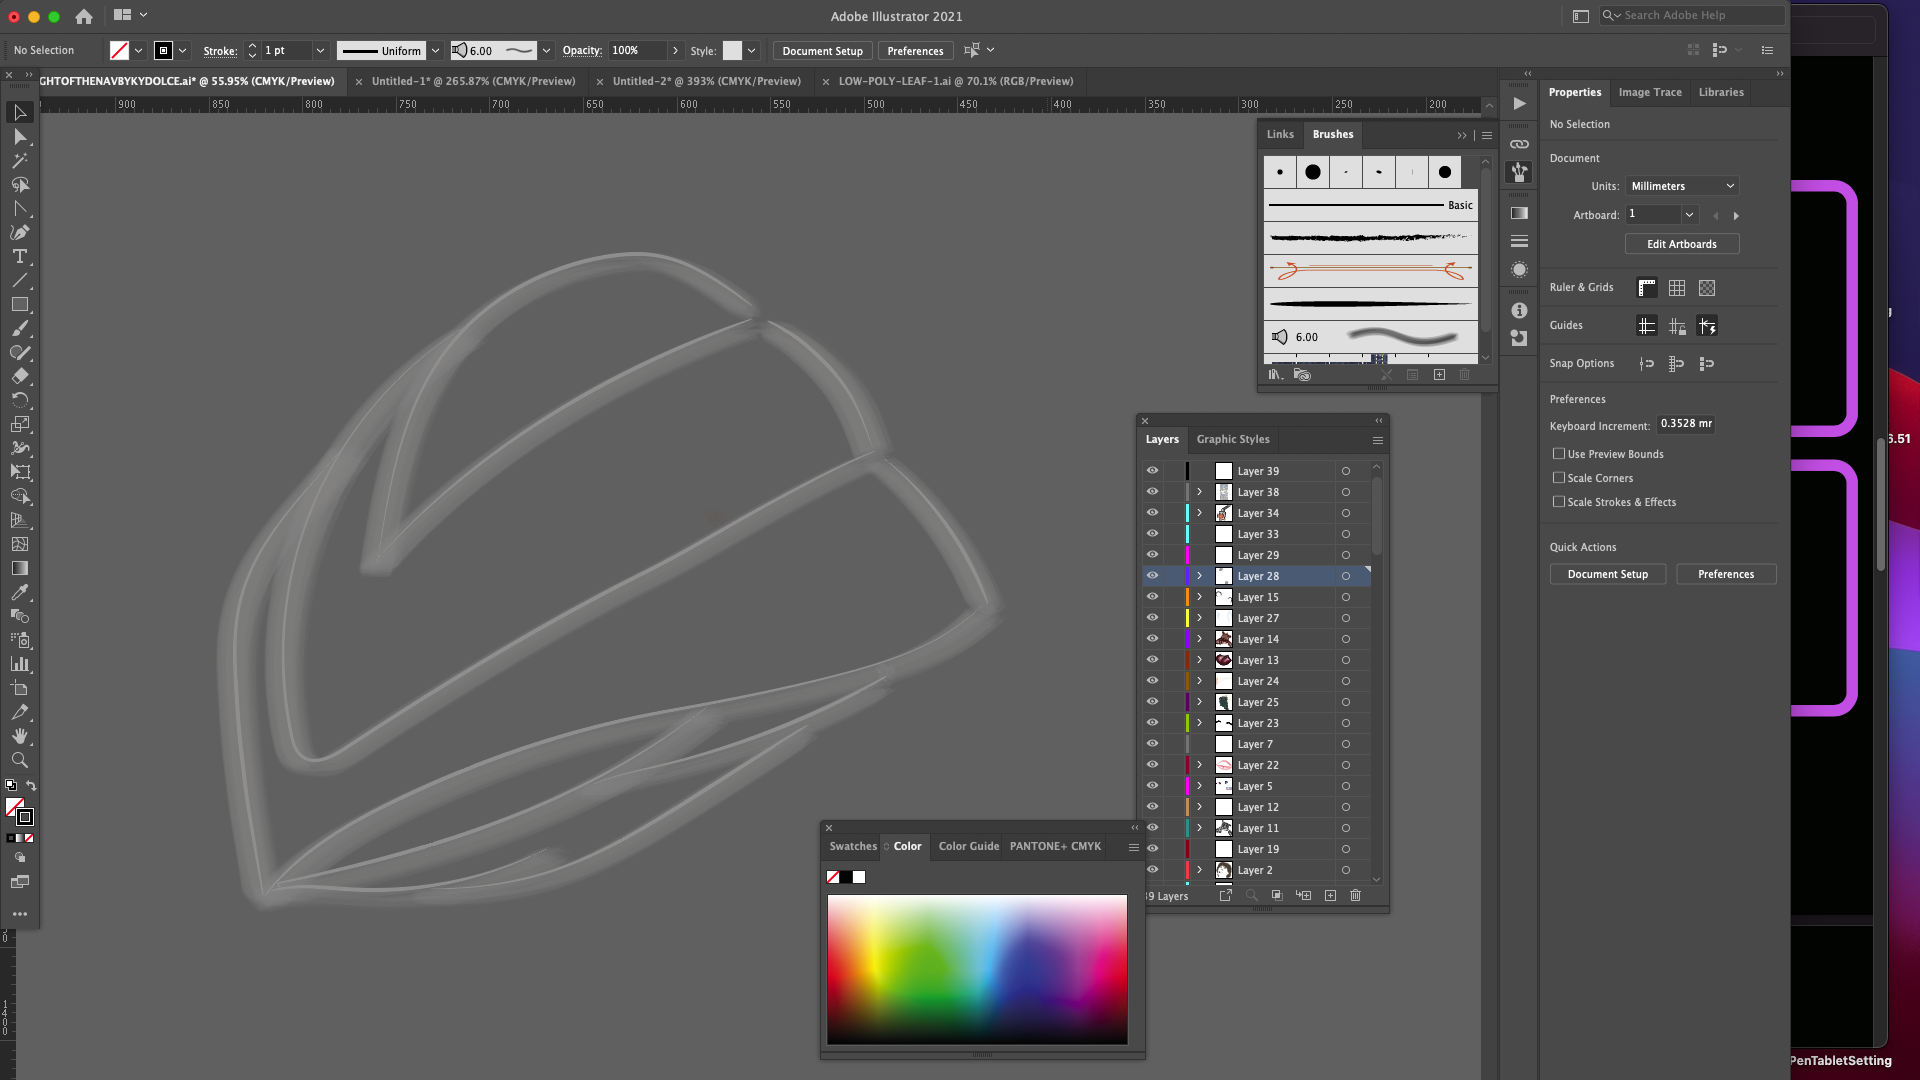
Task: Switch to LOW-POLY-LEAF-1.ai document tab
Action: [x=956, y=81]
